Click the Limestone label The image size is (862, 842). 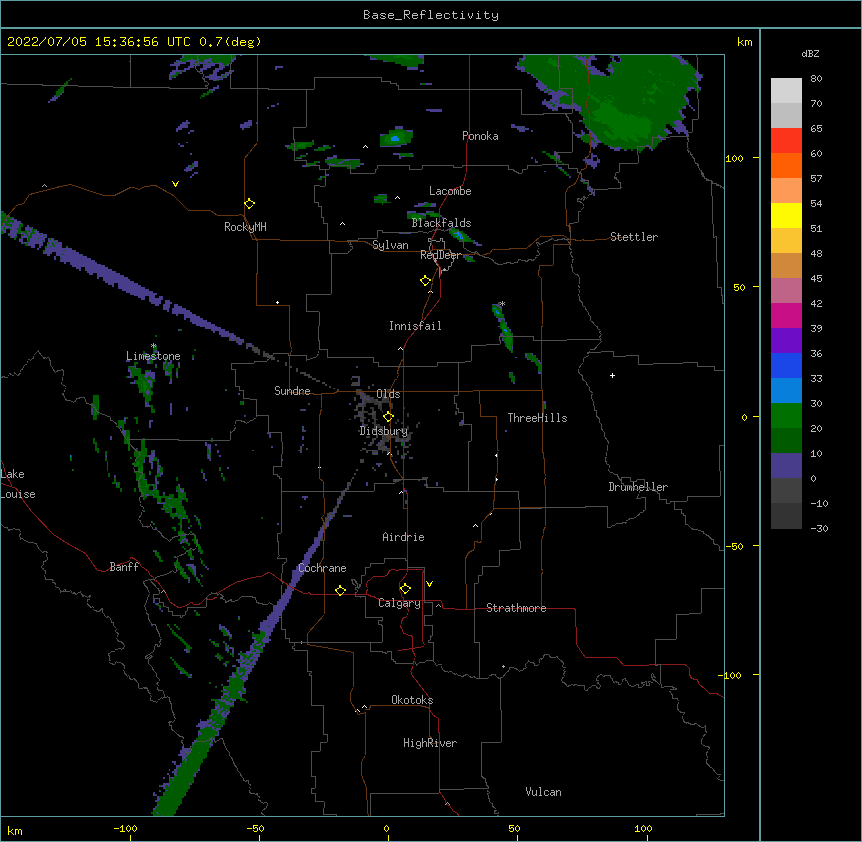[x=153, y=356]
